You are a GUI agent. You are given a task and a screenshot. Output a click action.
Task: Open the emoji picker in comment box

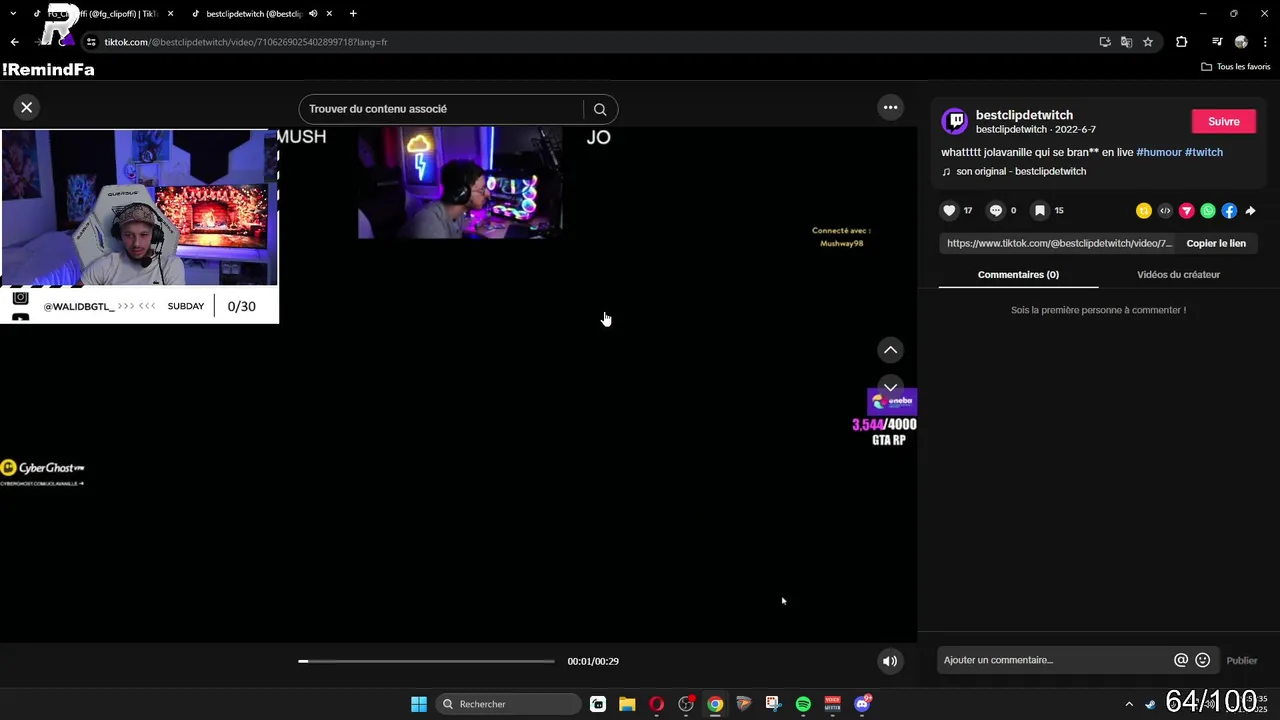[1203, 660]
